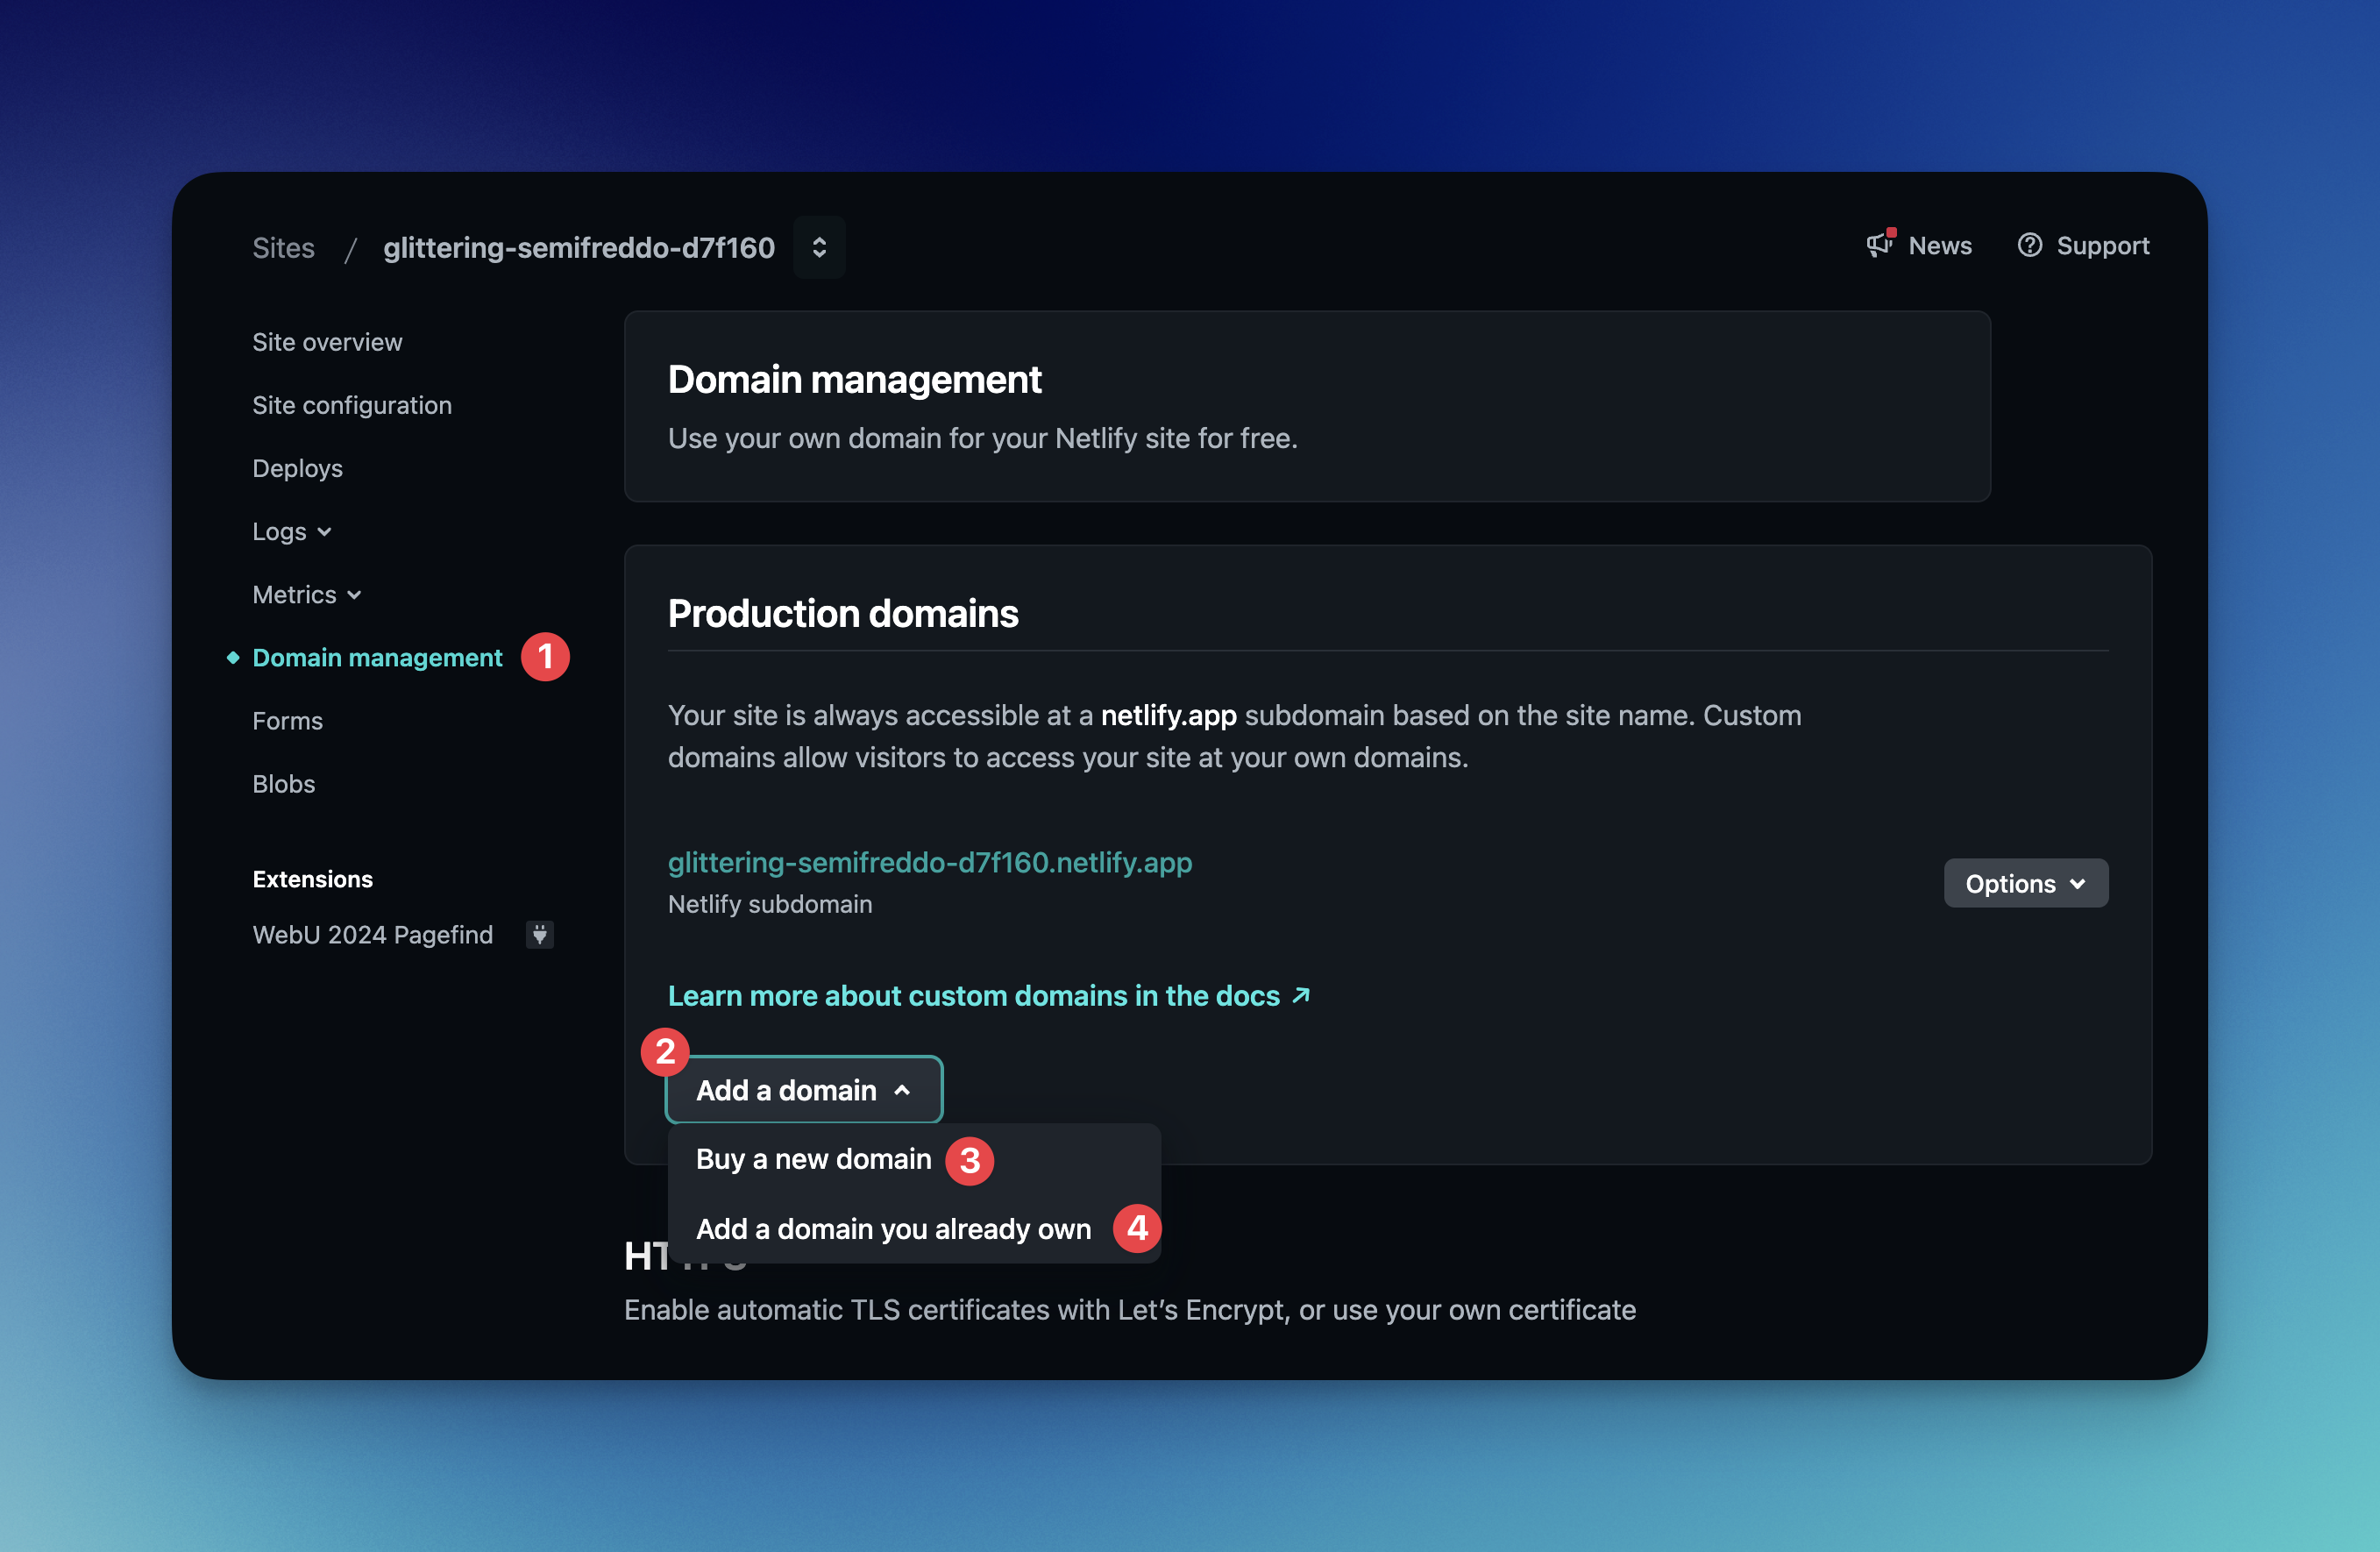
Task: Open the WebU 2024 Pagefind extension
Action: point(372,934)
